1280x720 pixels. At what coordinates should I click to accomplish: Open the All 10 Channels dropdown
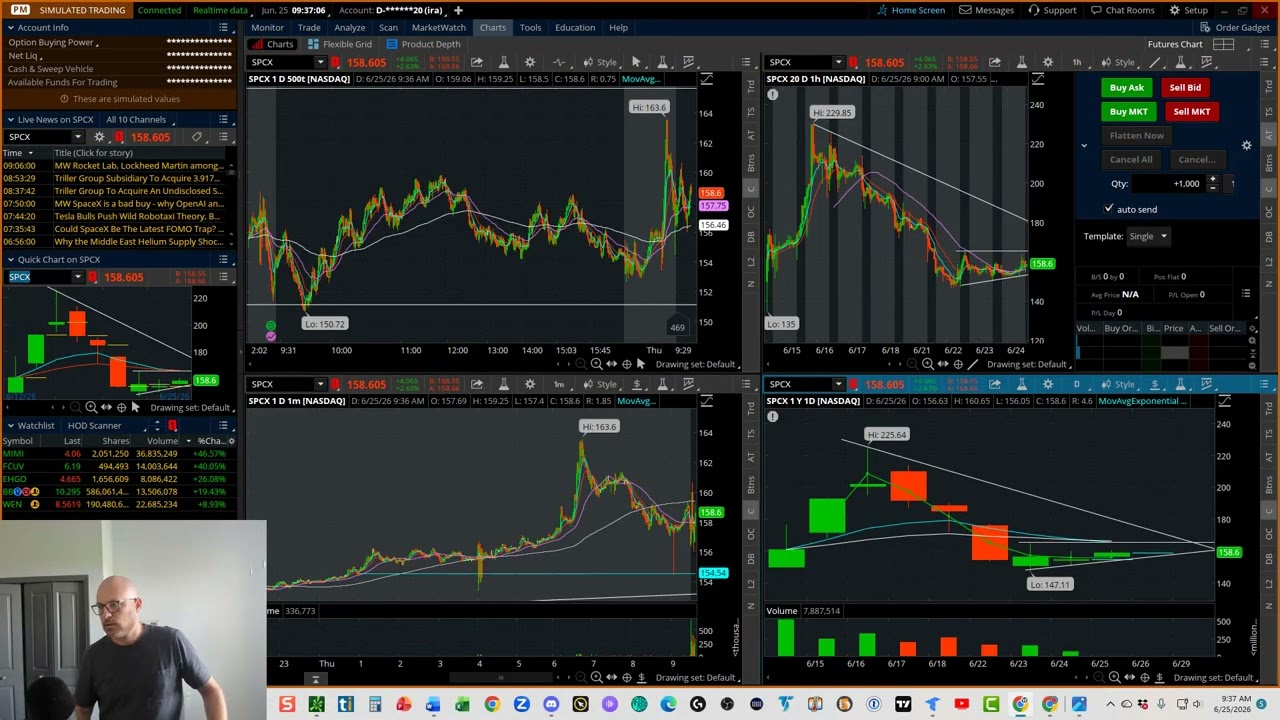(x=137, y=119)
